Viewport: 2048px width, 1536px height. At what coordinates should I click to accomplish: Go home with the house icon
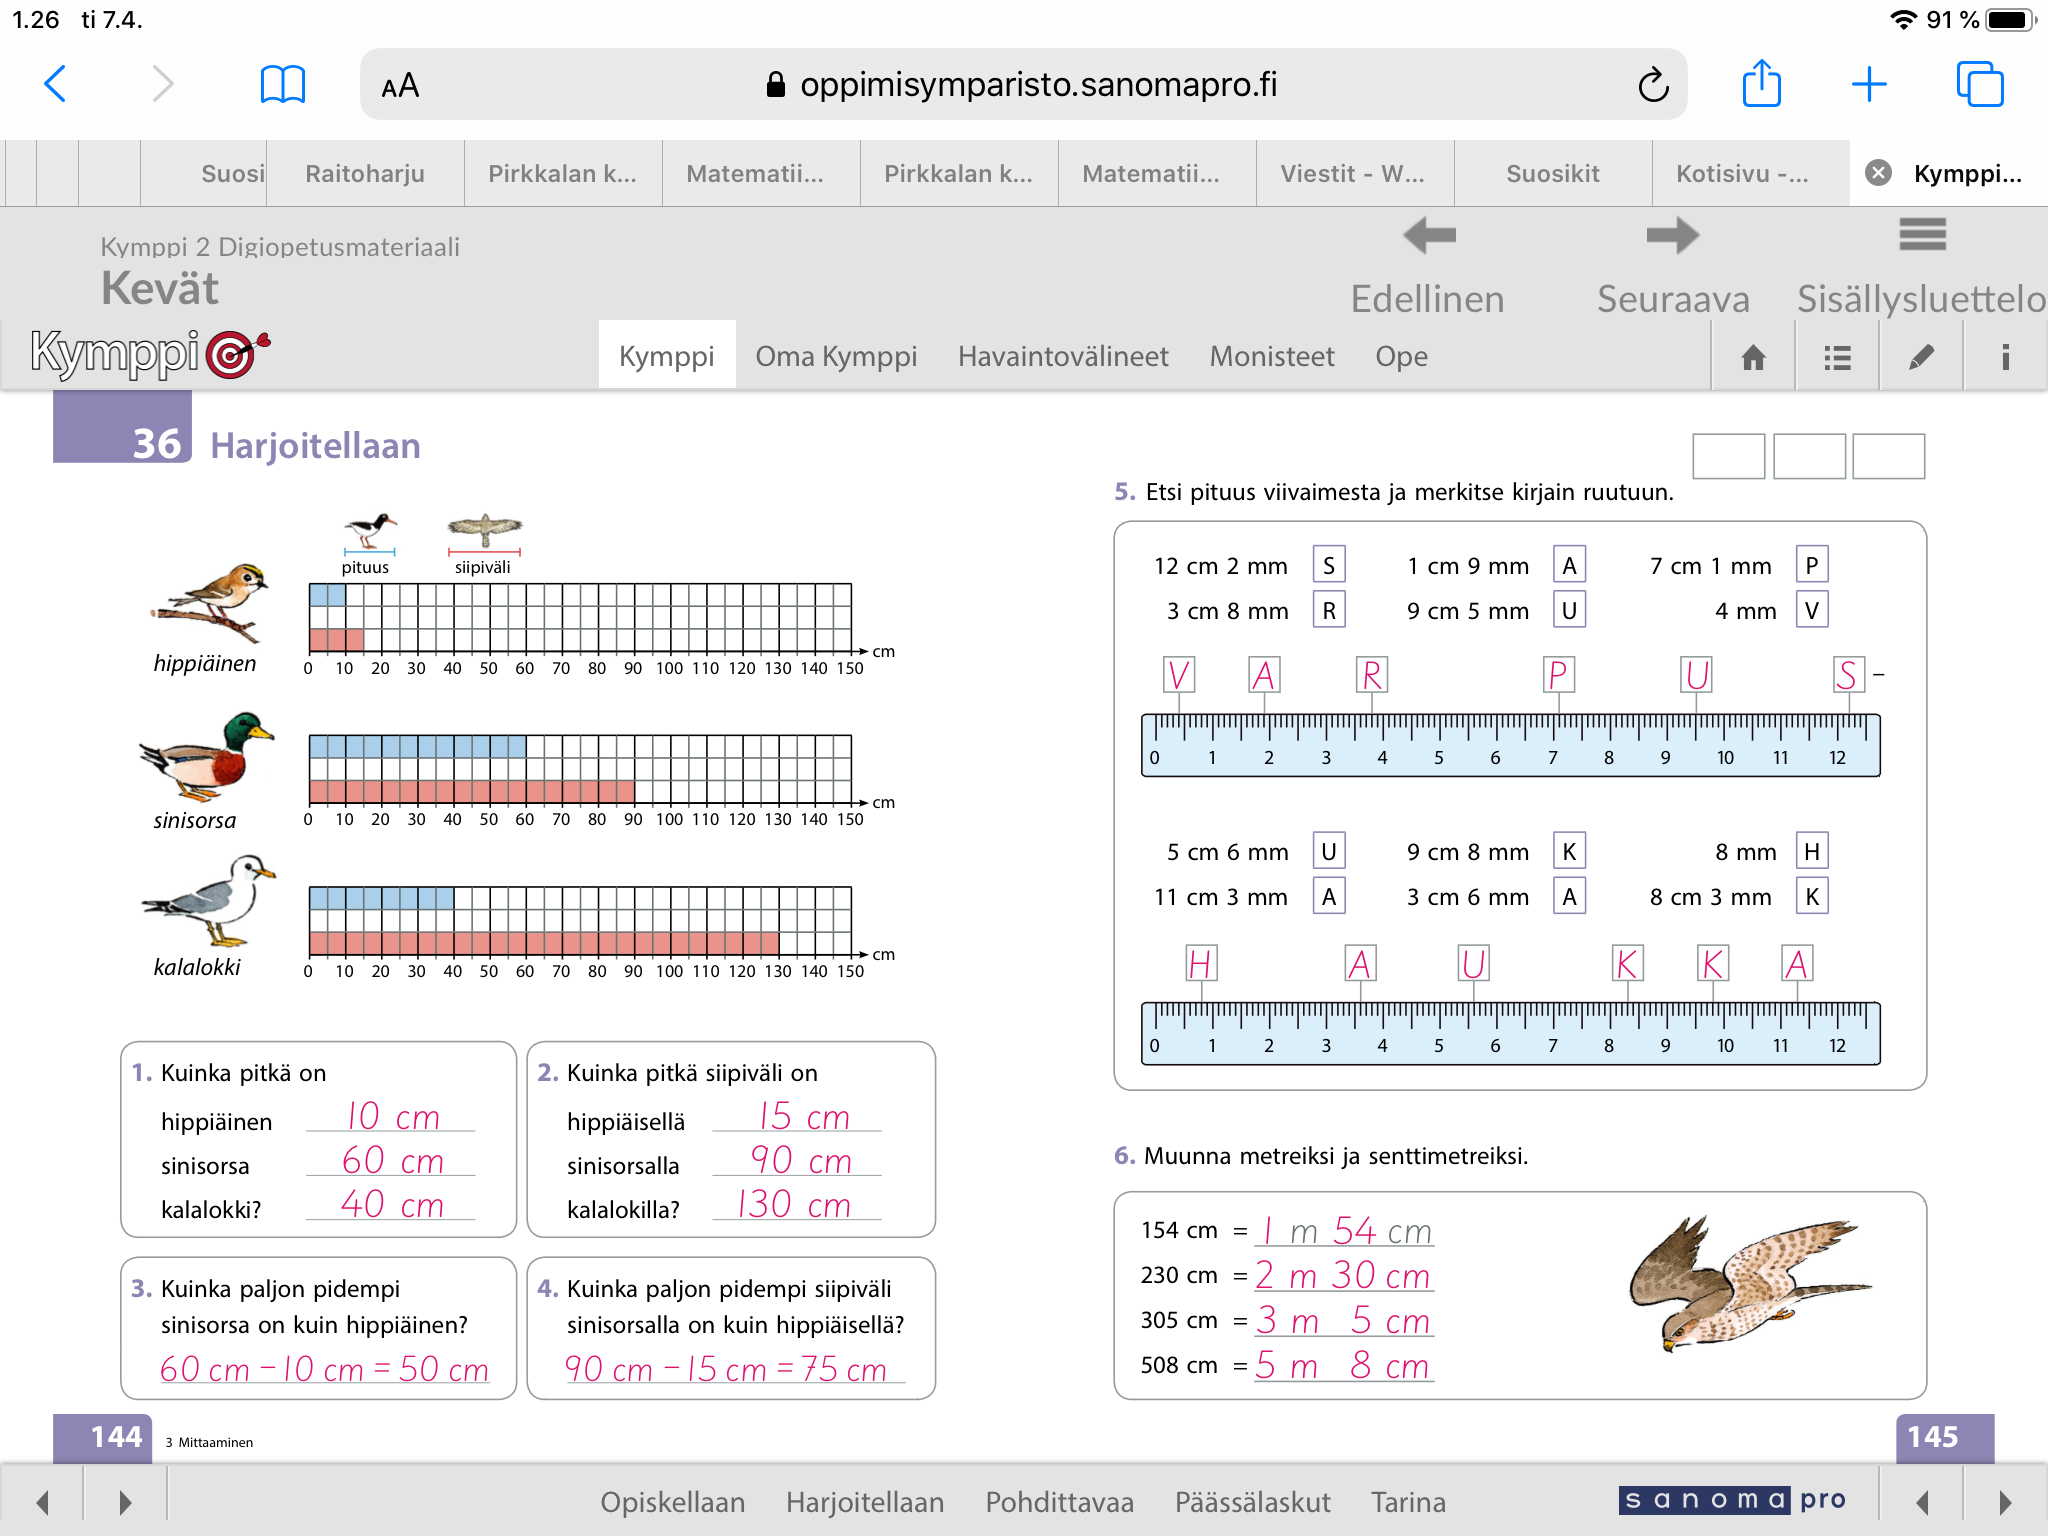point(1753,357)
